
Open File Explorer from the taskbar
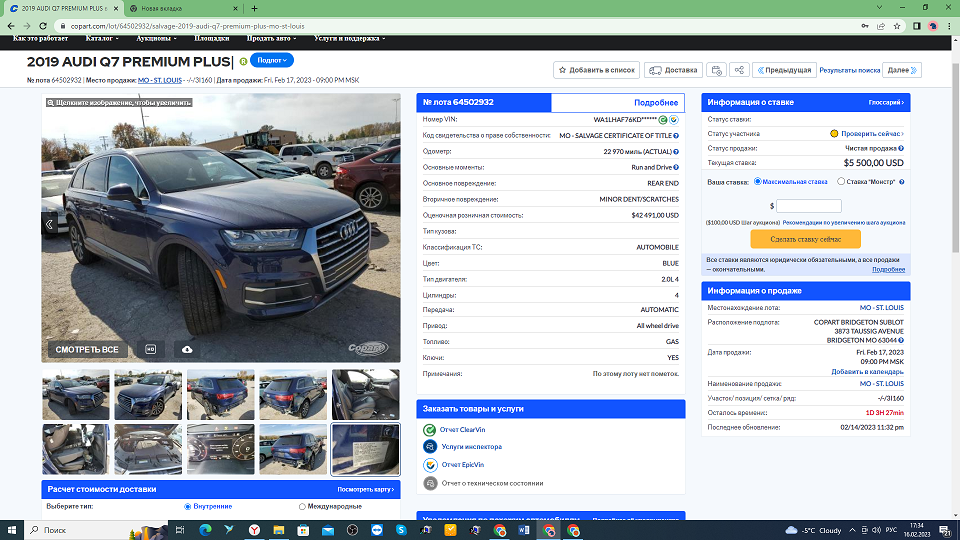(279, 530)
